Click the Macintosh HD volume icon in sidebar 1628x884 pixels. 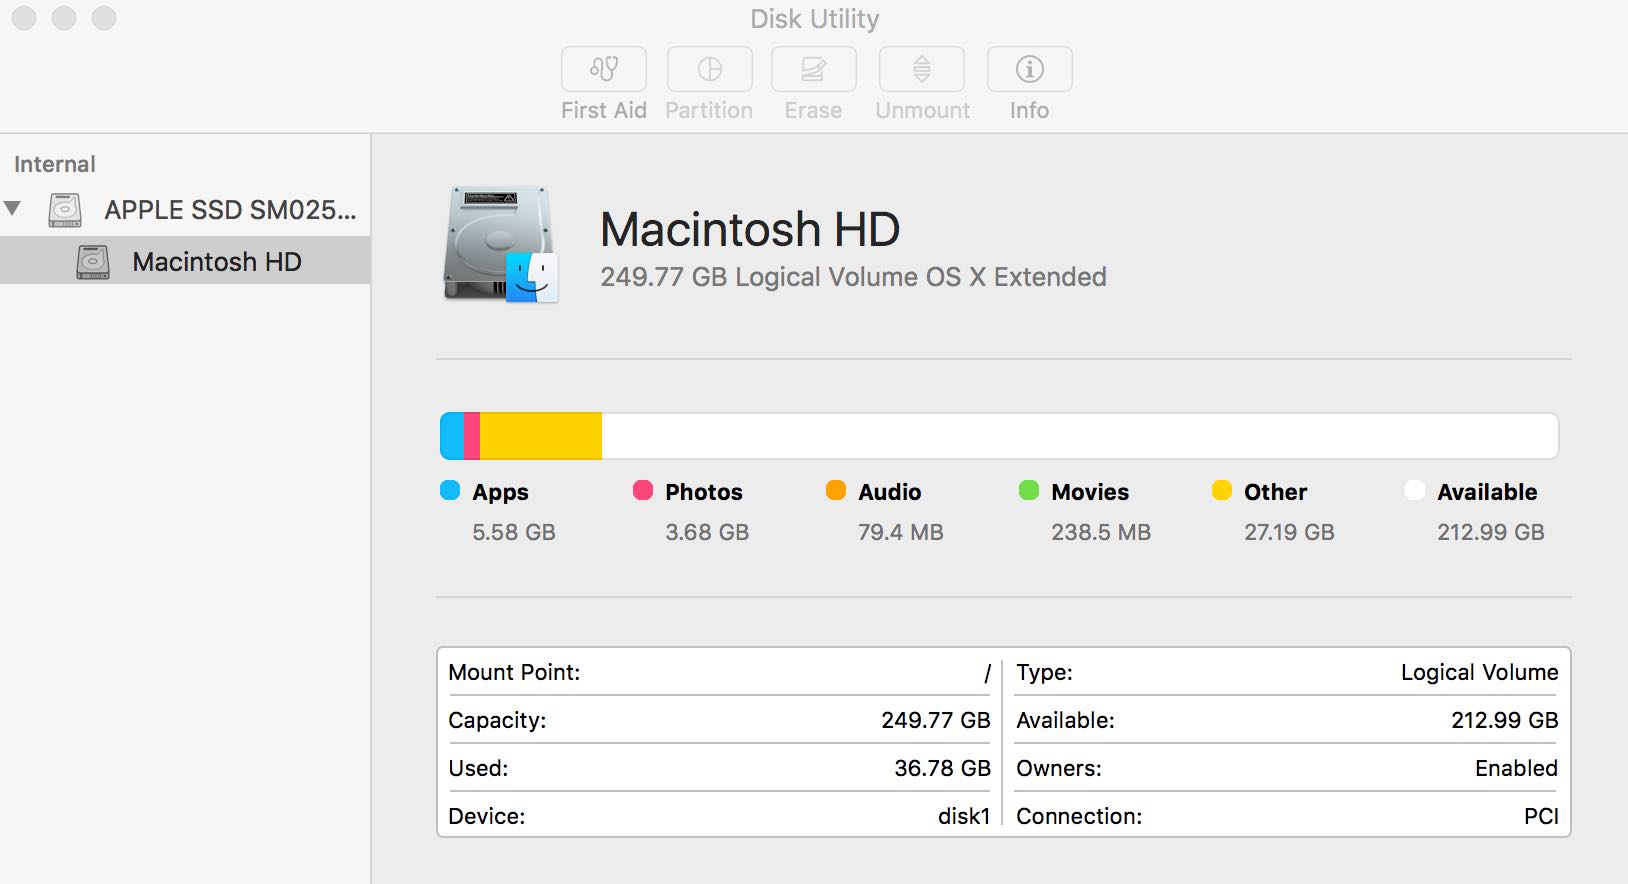[93, 262]
